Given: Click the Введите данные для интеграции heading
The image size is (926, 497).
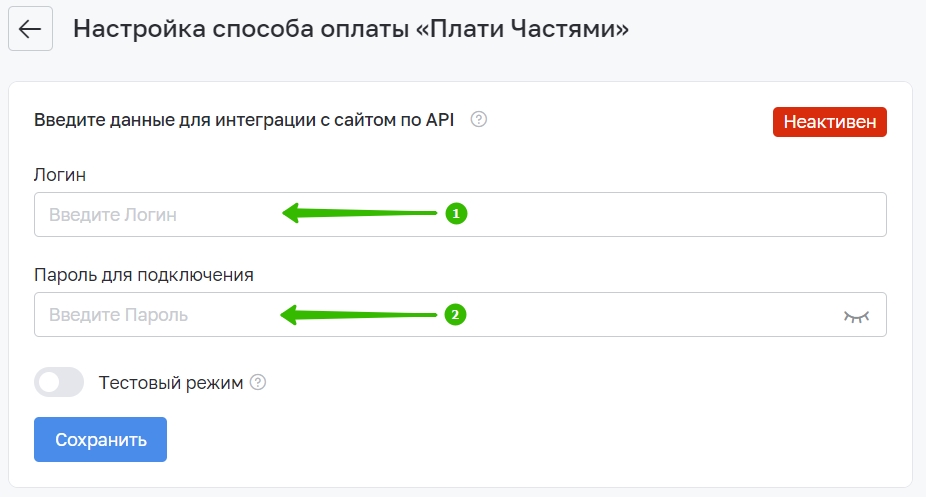Looking at the screenshot, I should (244, 119).
